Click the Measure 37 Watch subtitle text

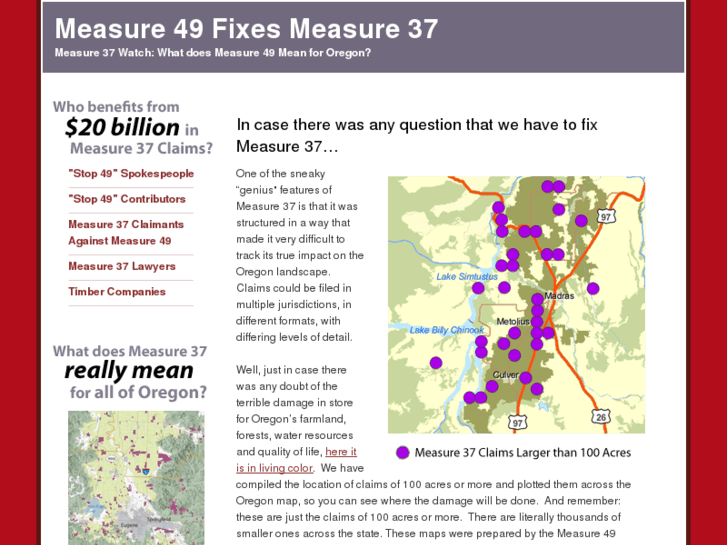point(213,52)
